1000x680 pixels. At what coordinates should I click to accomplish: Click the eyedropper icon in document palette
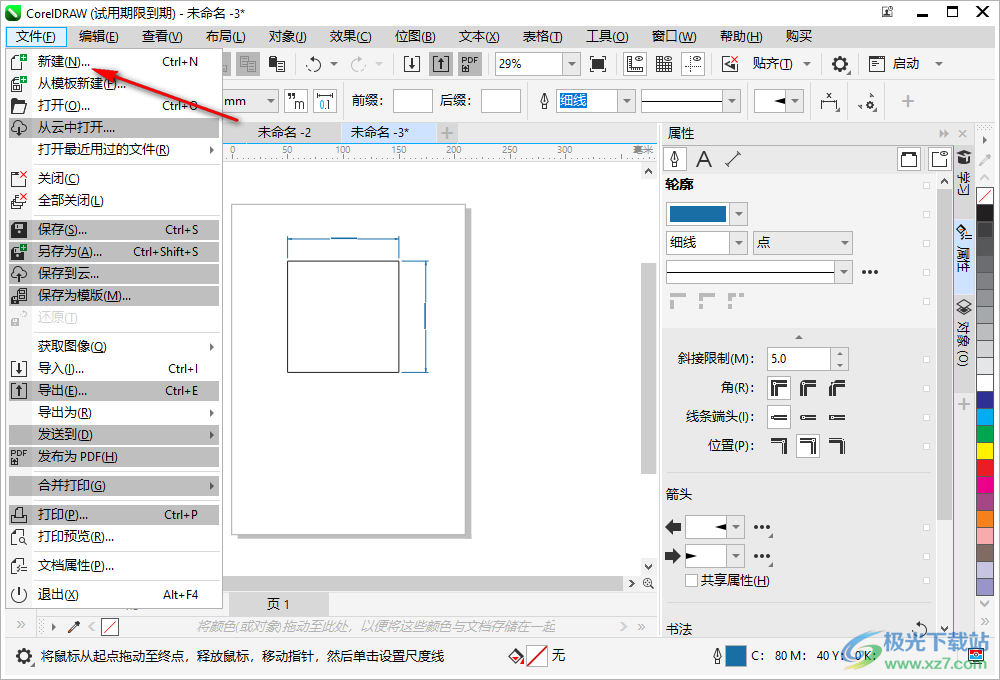coord(74,627)
